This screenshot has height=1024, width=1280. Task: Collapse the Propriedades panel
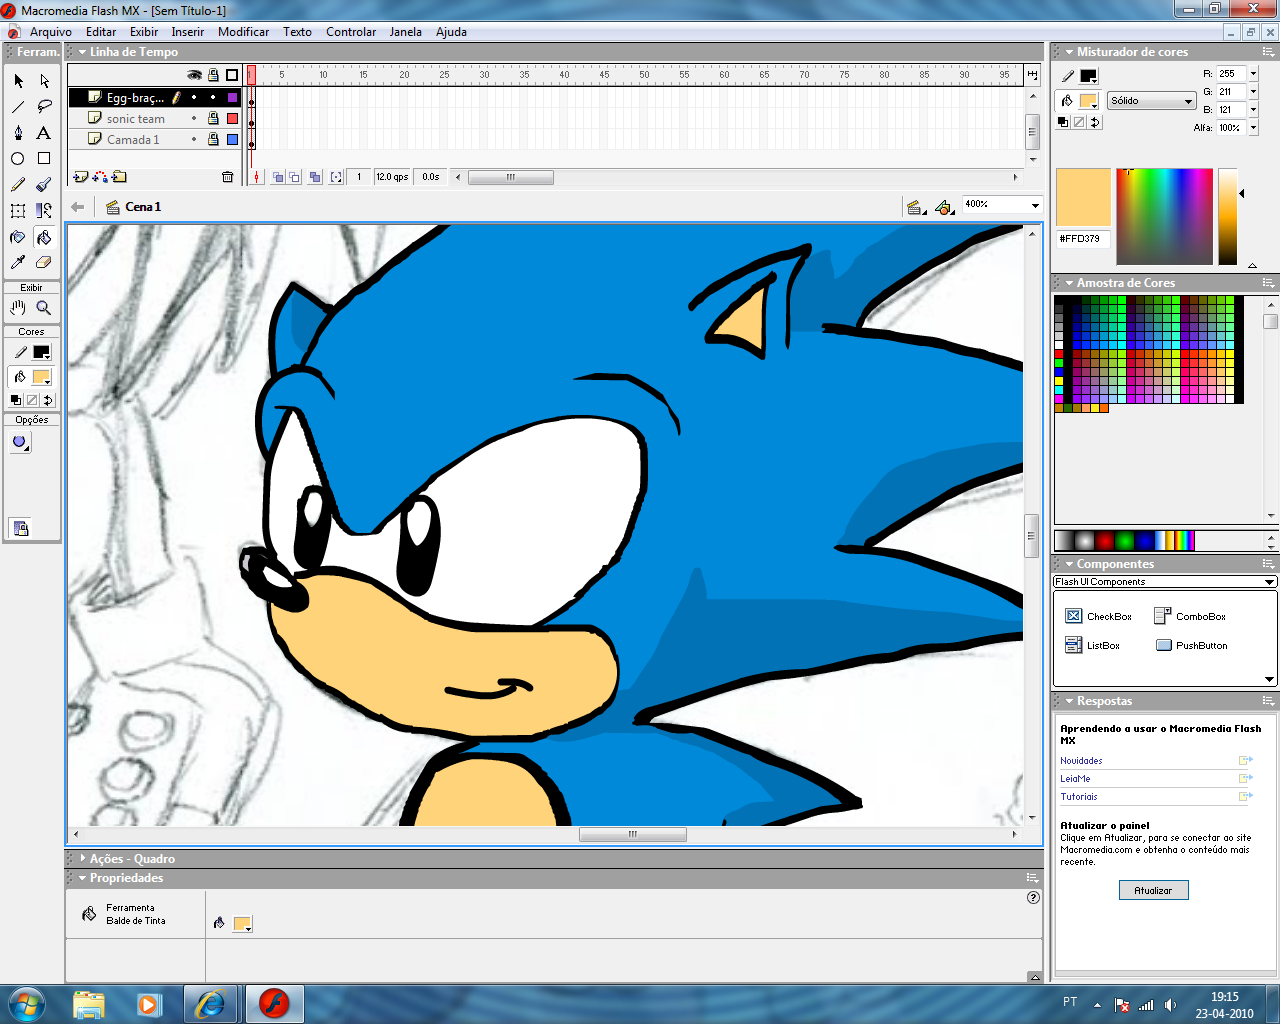[x=82, y=878]
